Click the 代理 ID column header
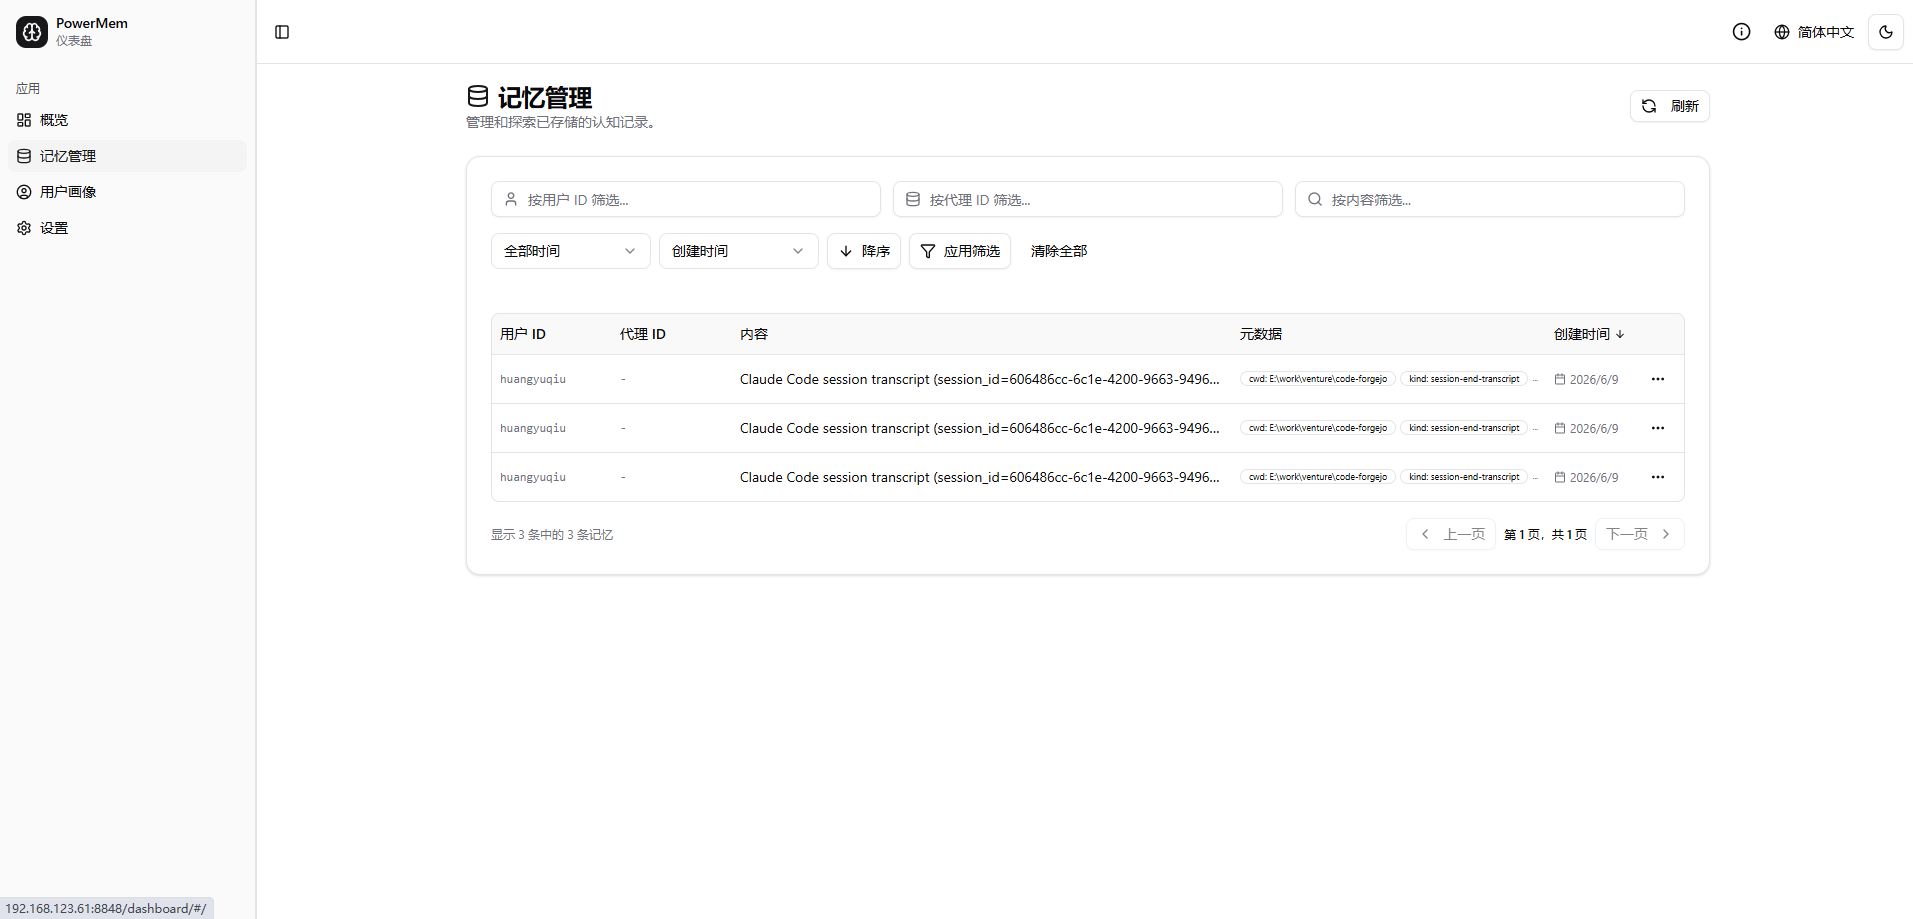 pos(643,334)
